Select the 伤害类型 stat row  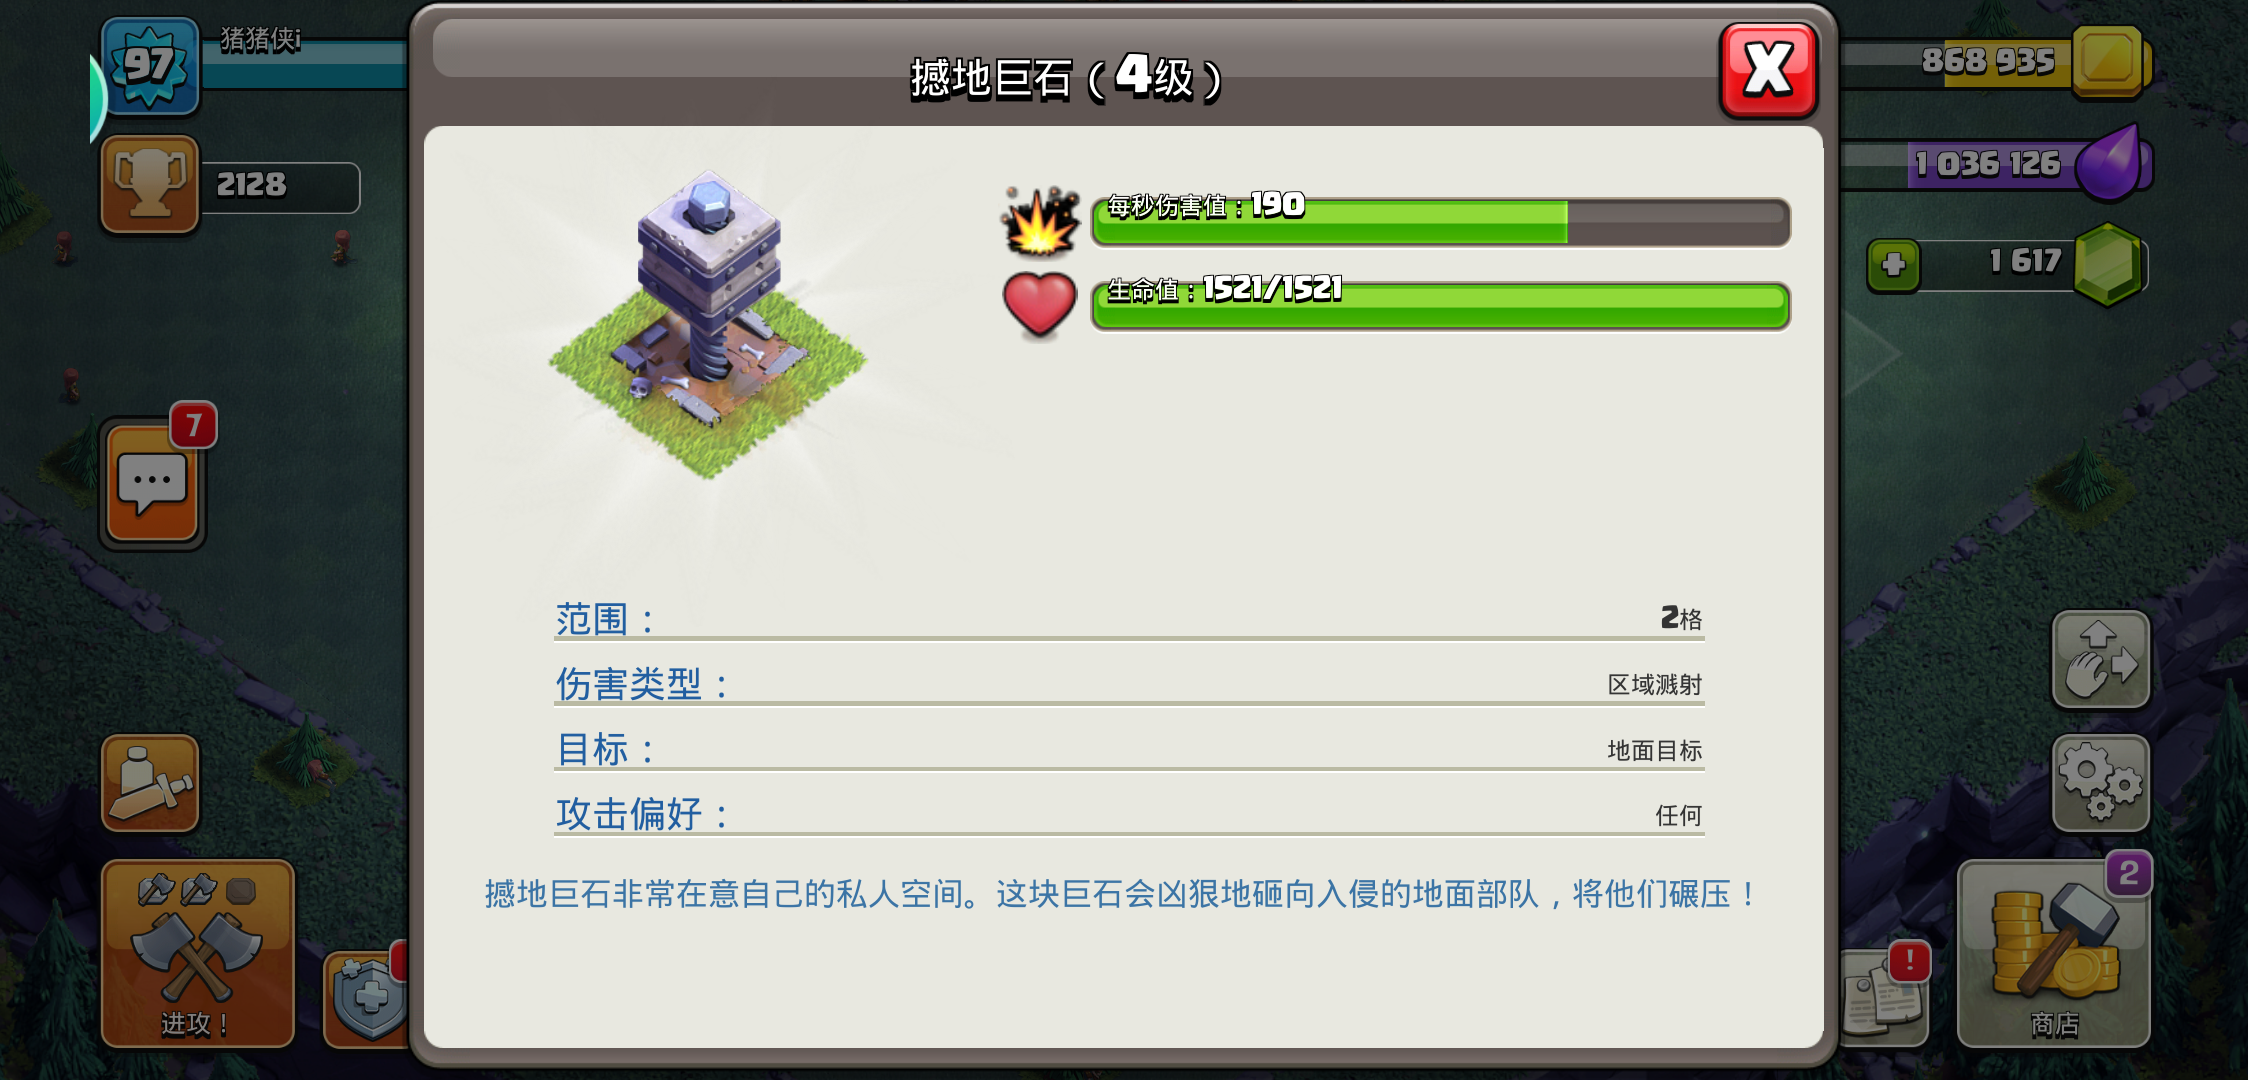point(1129,685)
